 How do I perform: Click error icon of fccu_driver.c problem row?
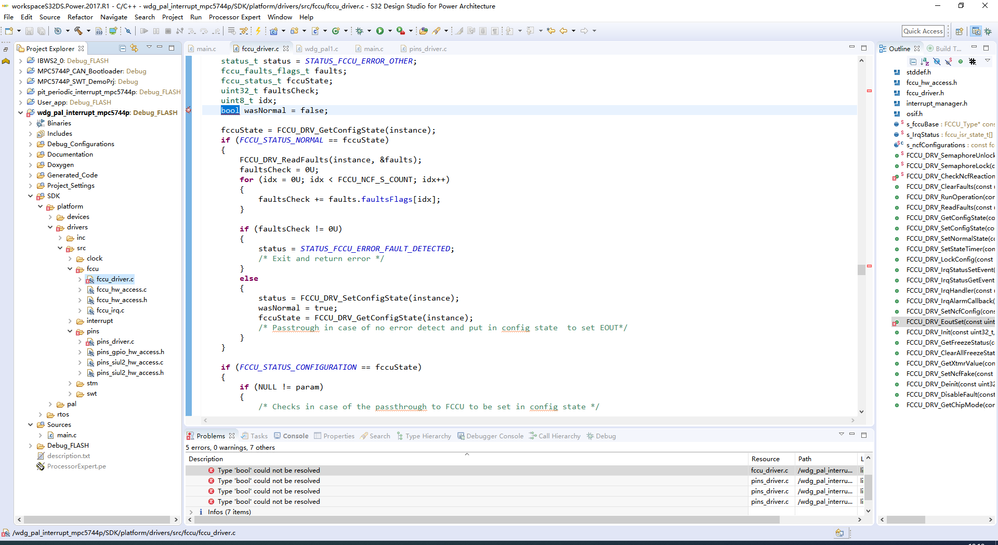click(211, 471)
